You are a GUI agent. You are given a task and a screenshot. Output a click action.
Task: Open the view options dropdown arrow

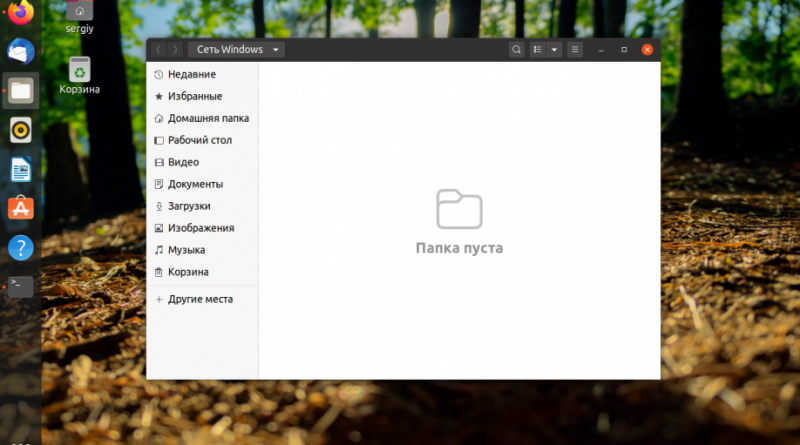coord(554,49)
